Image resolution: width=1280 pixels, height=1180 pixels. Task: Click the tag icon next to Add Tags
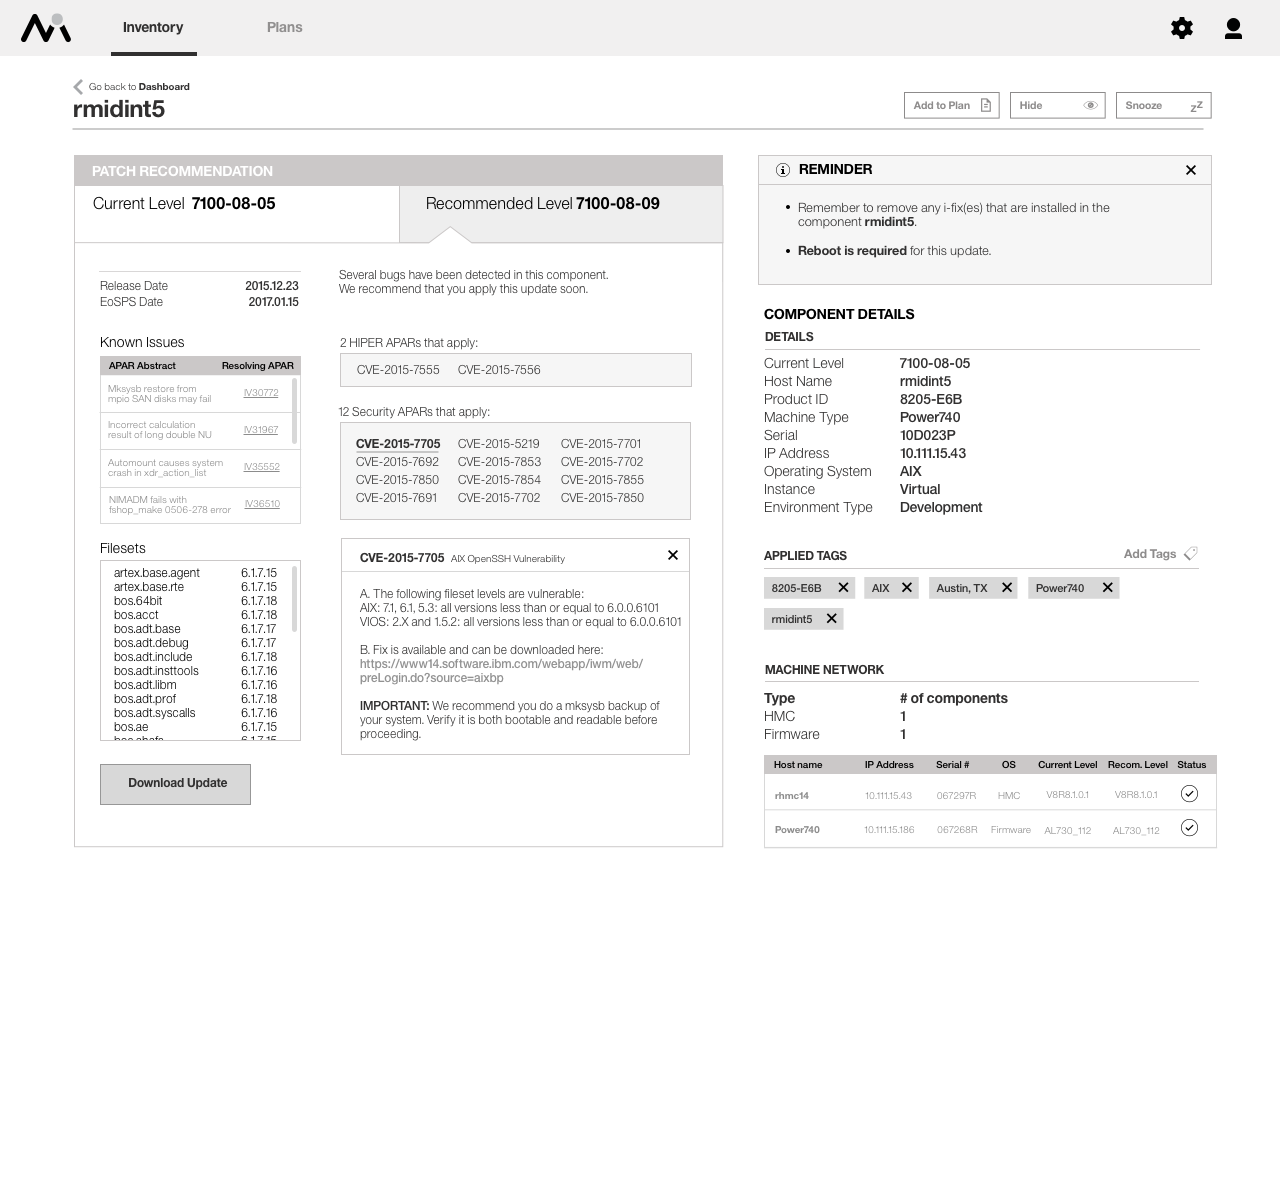[x=1190, y=554]
